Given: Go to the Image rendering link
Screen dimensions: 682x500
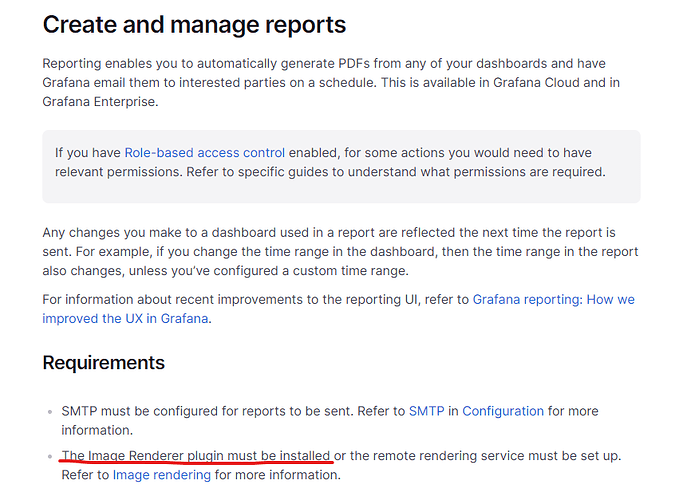Looking at the screenshot, I should click(x=162, y=475).
